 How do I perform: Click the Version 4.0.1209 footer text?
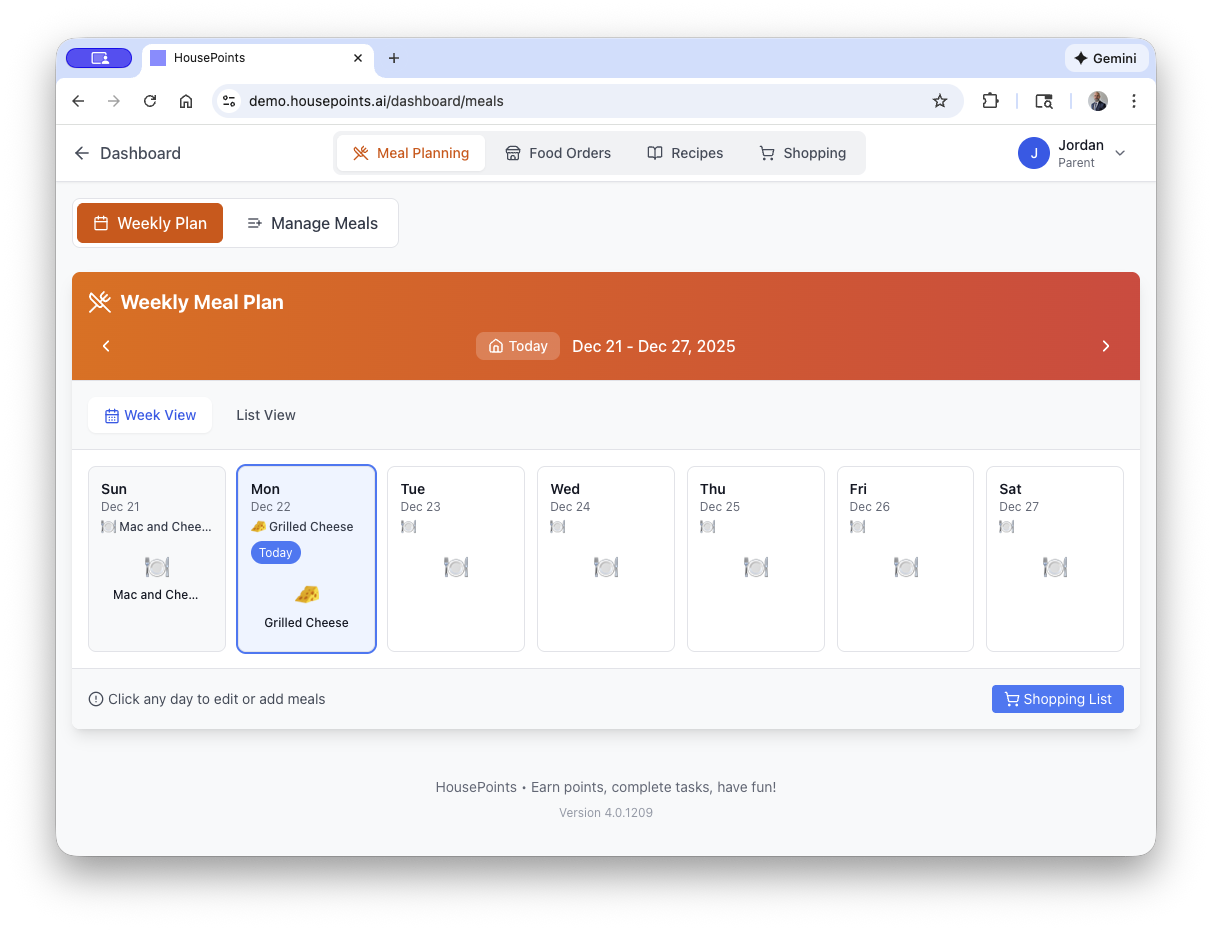(x=606, y=813)
